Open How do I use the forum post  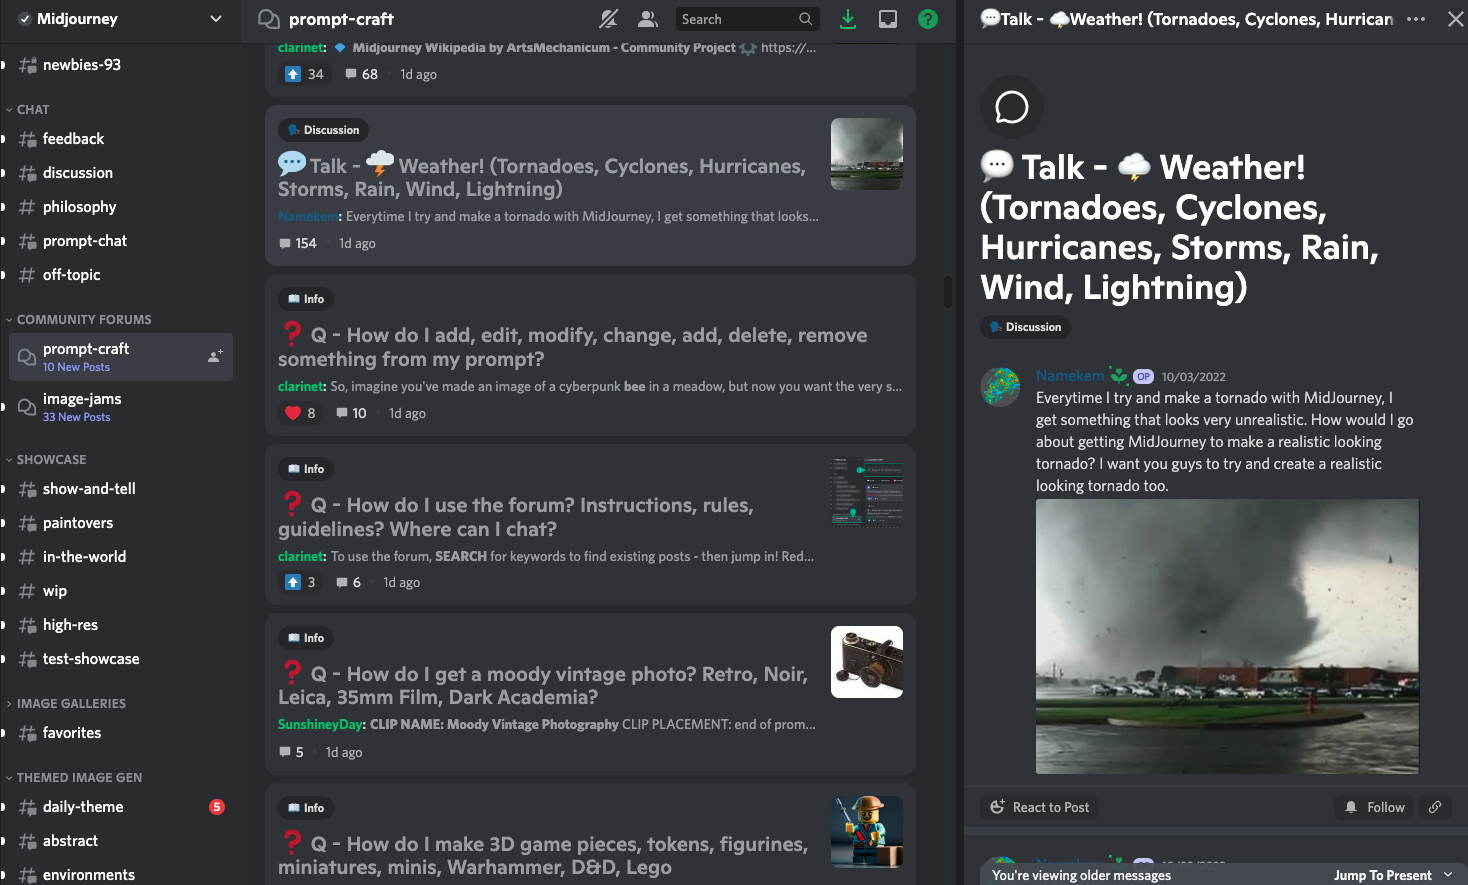590,524
